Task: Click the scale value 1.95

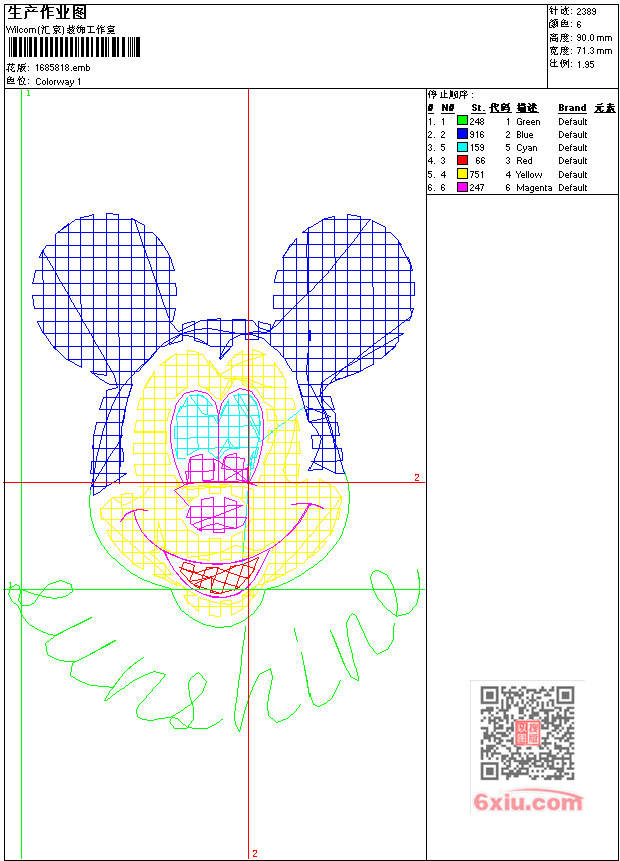Action: tap(585, 64)
